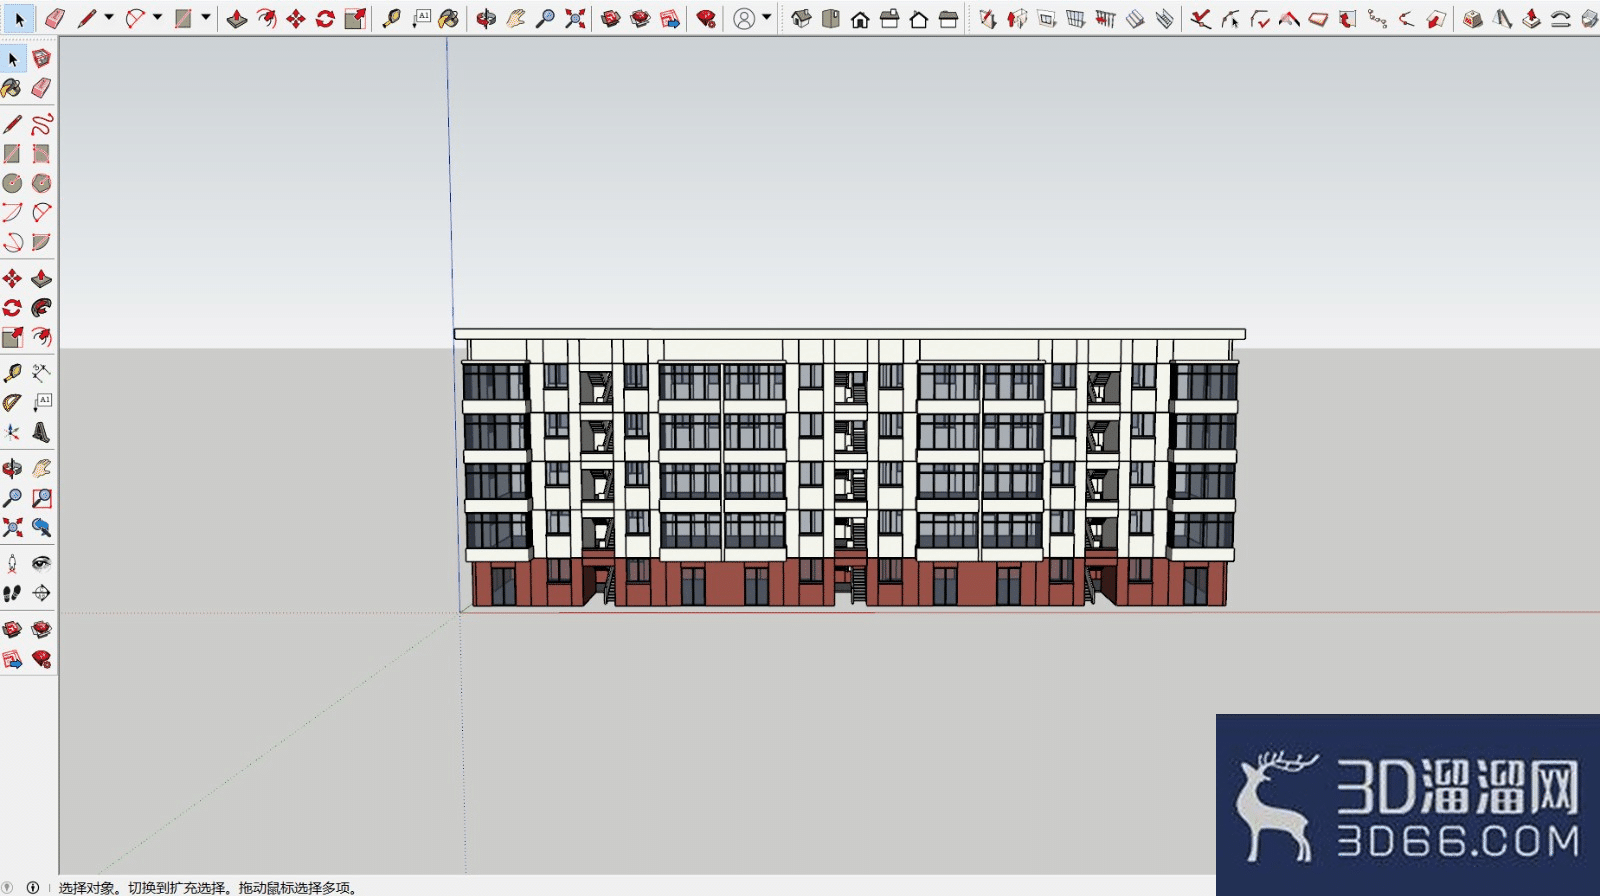Activate Push/Pull tool in top toolbar
The width and height of the screenshot is (1600, 896).
[237, 18]
